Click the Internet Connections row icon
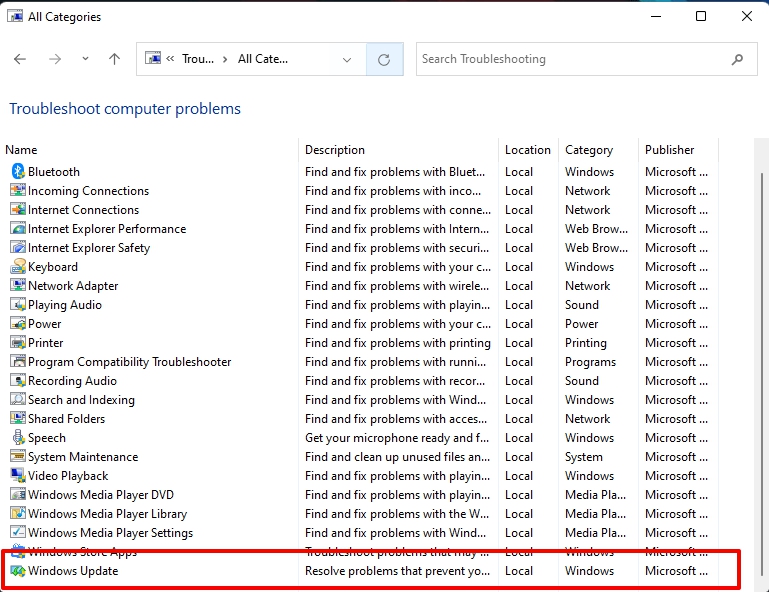The image size is (769, 592). 18,209
